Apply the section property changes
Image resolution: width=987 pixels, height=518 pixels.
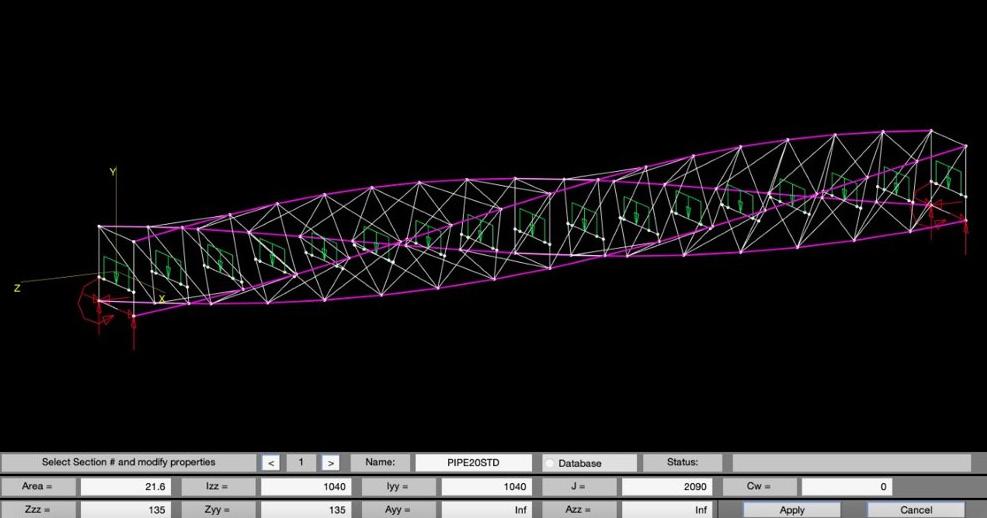(x=792, y=510)
